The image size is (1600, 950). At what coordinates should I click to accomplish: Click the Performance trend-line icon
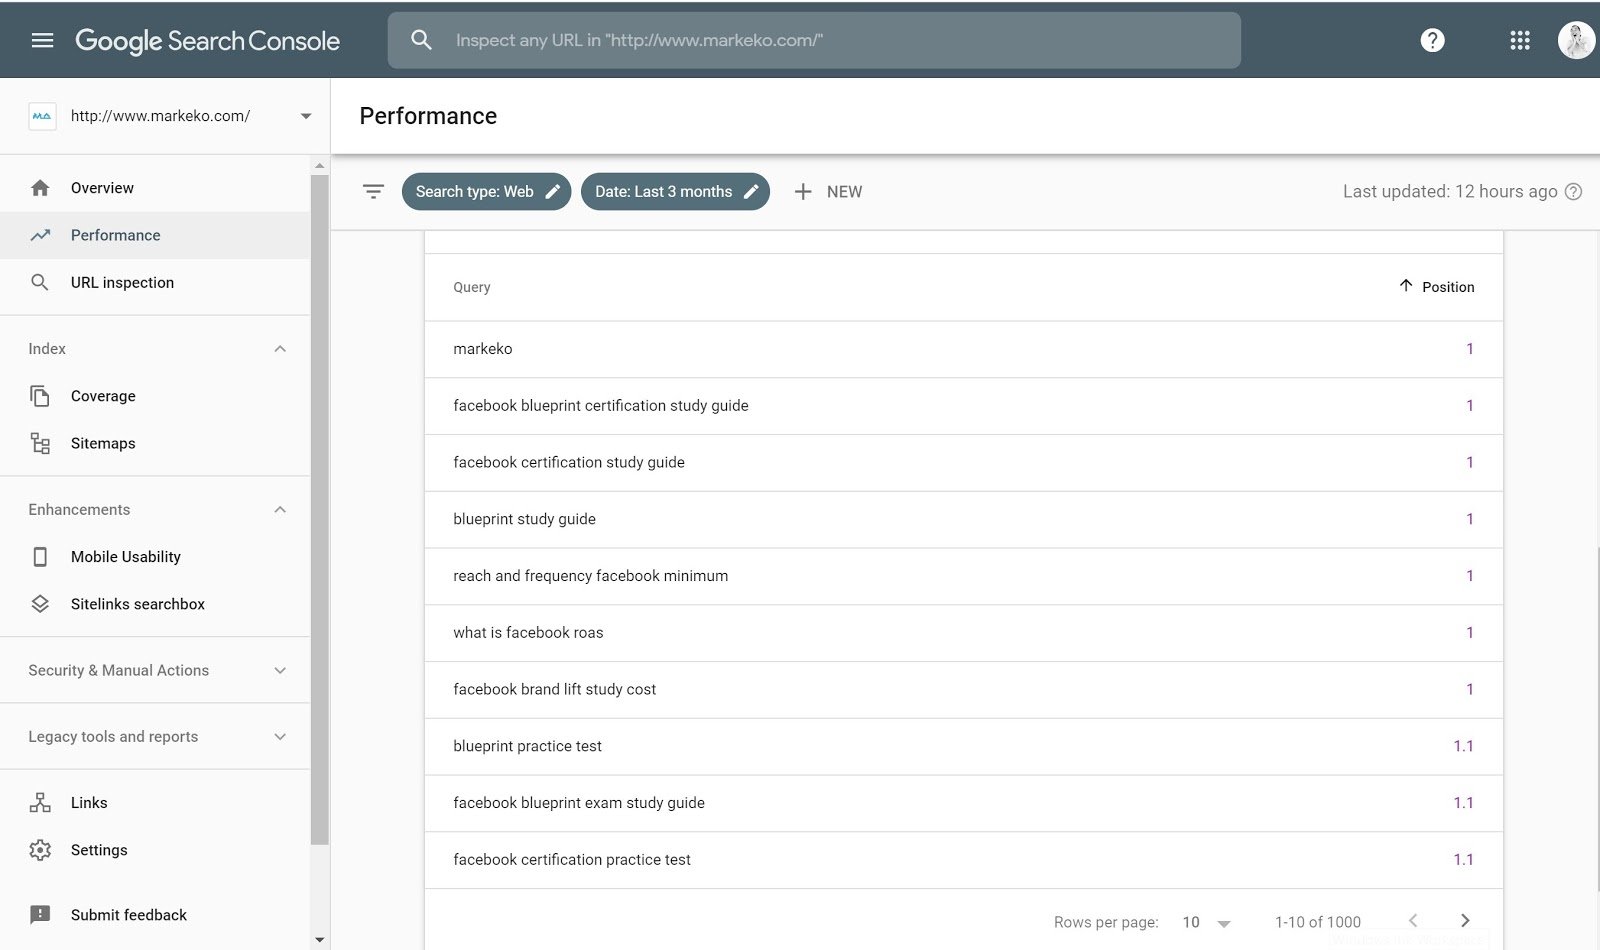click(40, 235)
